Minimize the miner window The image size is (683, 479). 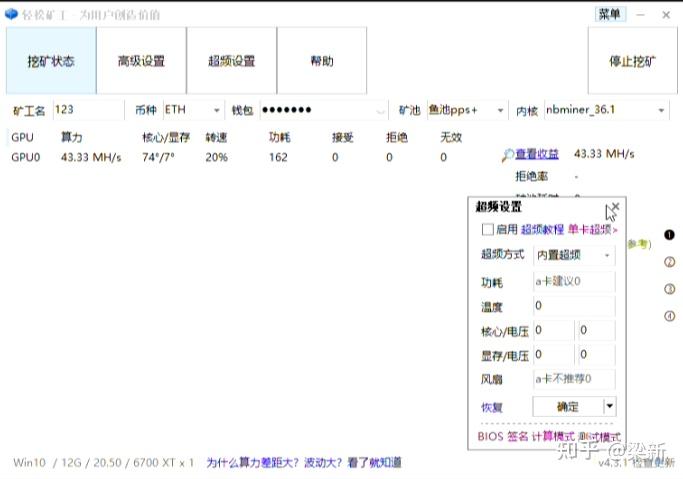coord(640,15)
